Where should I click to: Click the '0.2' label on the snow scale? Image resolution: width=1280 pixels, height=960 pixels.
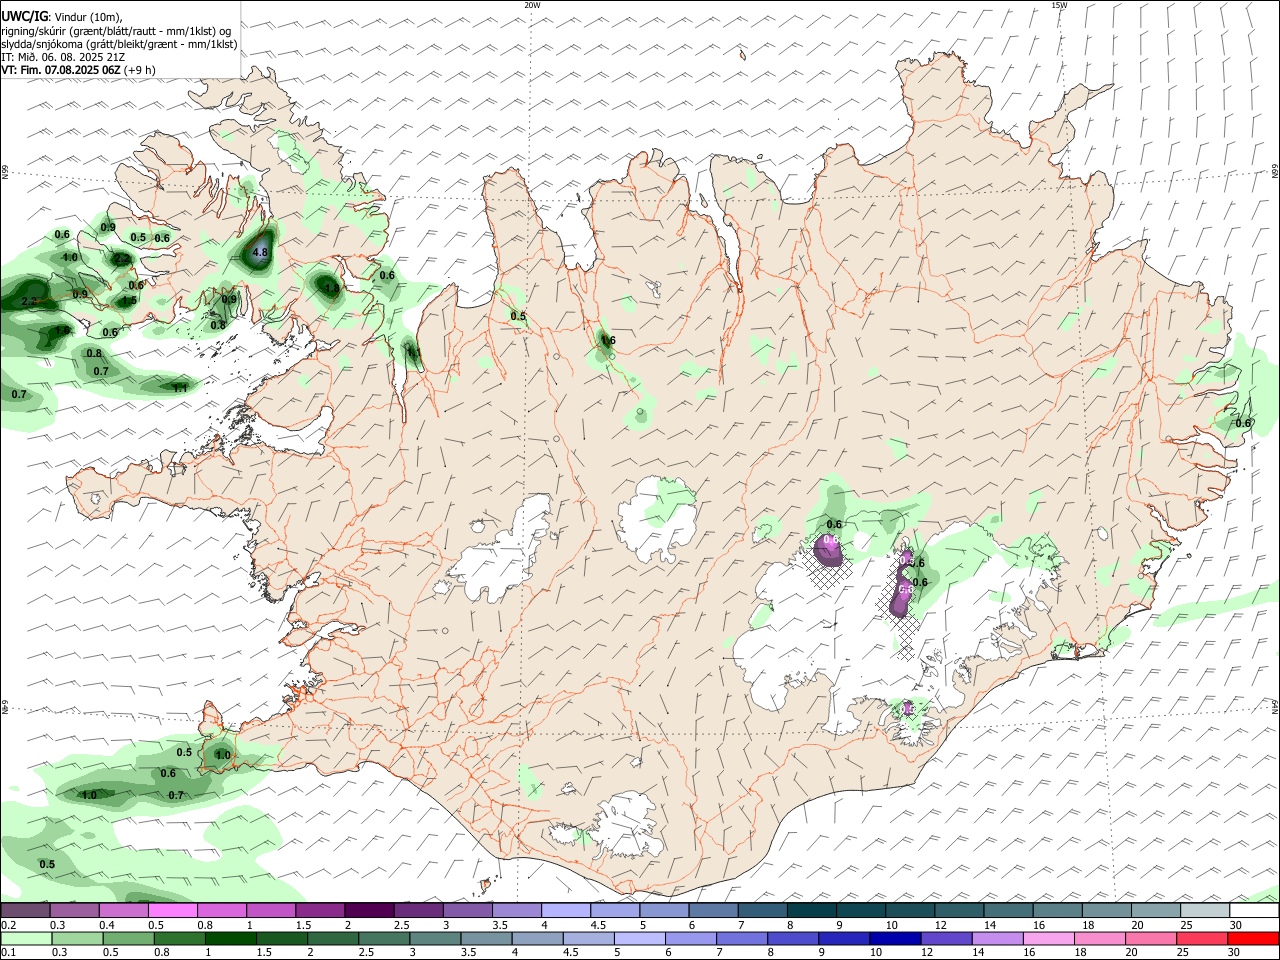[9, 925]
